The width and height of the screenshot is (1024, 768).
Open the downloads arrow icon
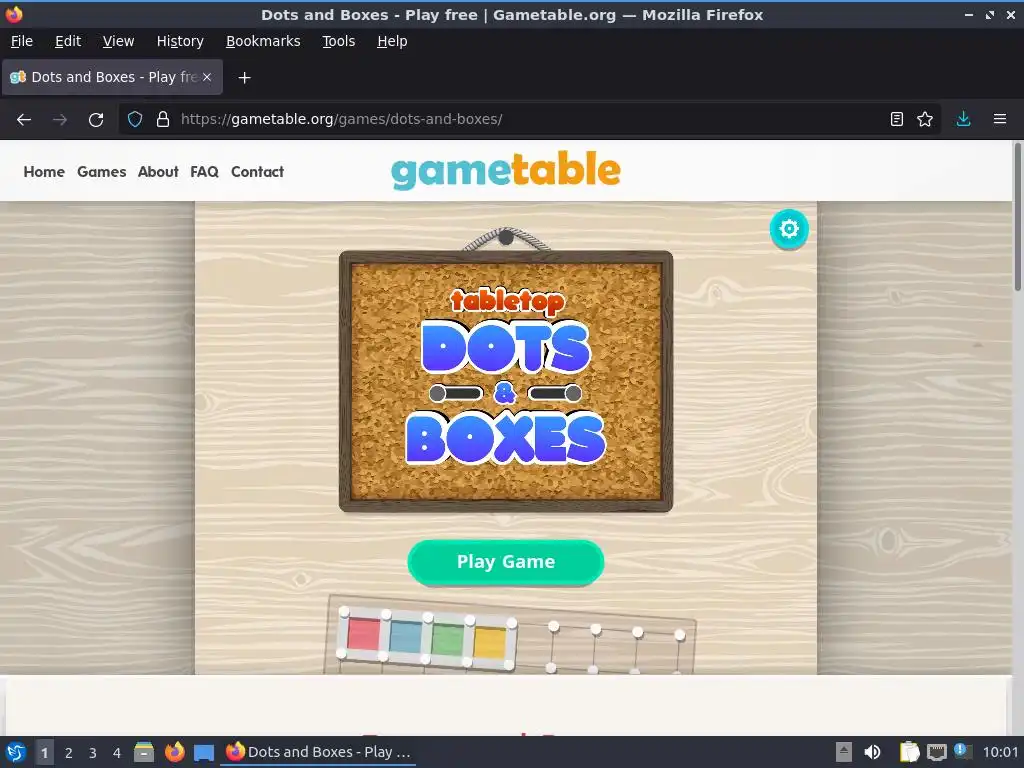click(963, 120)
